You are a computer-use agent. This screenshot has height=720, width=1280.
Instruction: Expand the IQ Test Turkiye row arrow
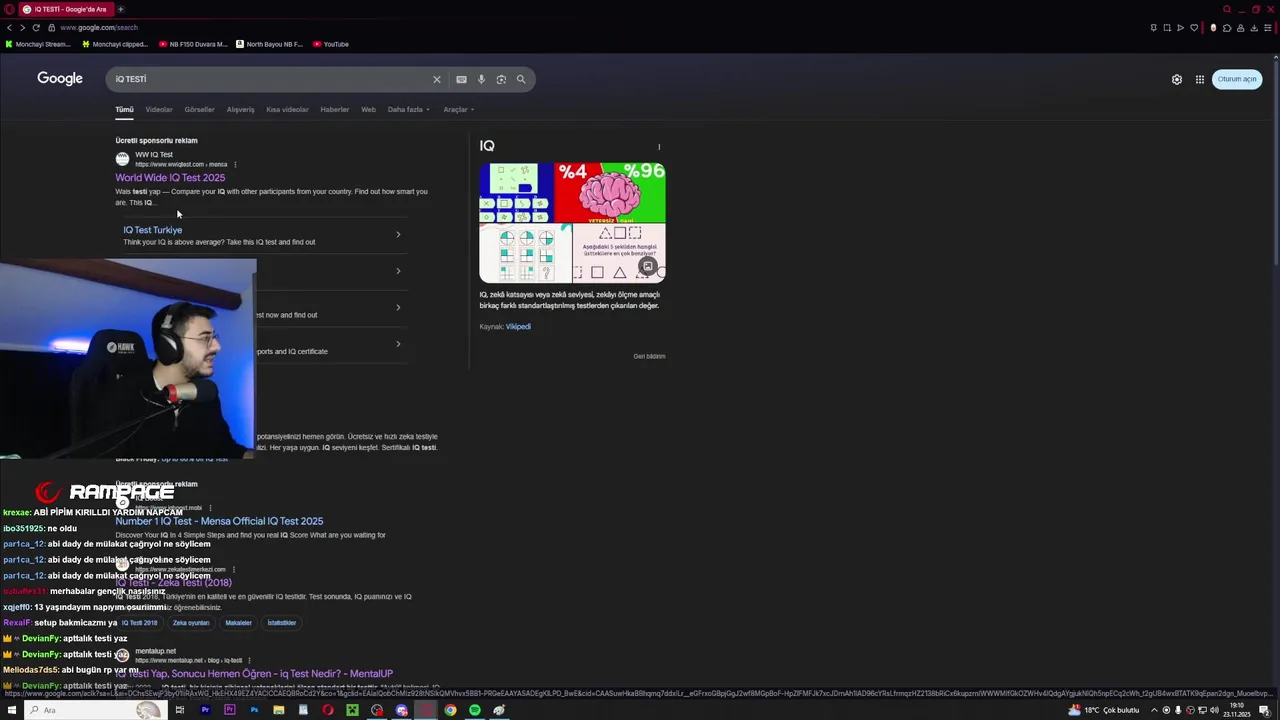click(x=398, y=235)
